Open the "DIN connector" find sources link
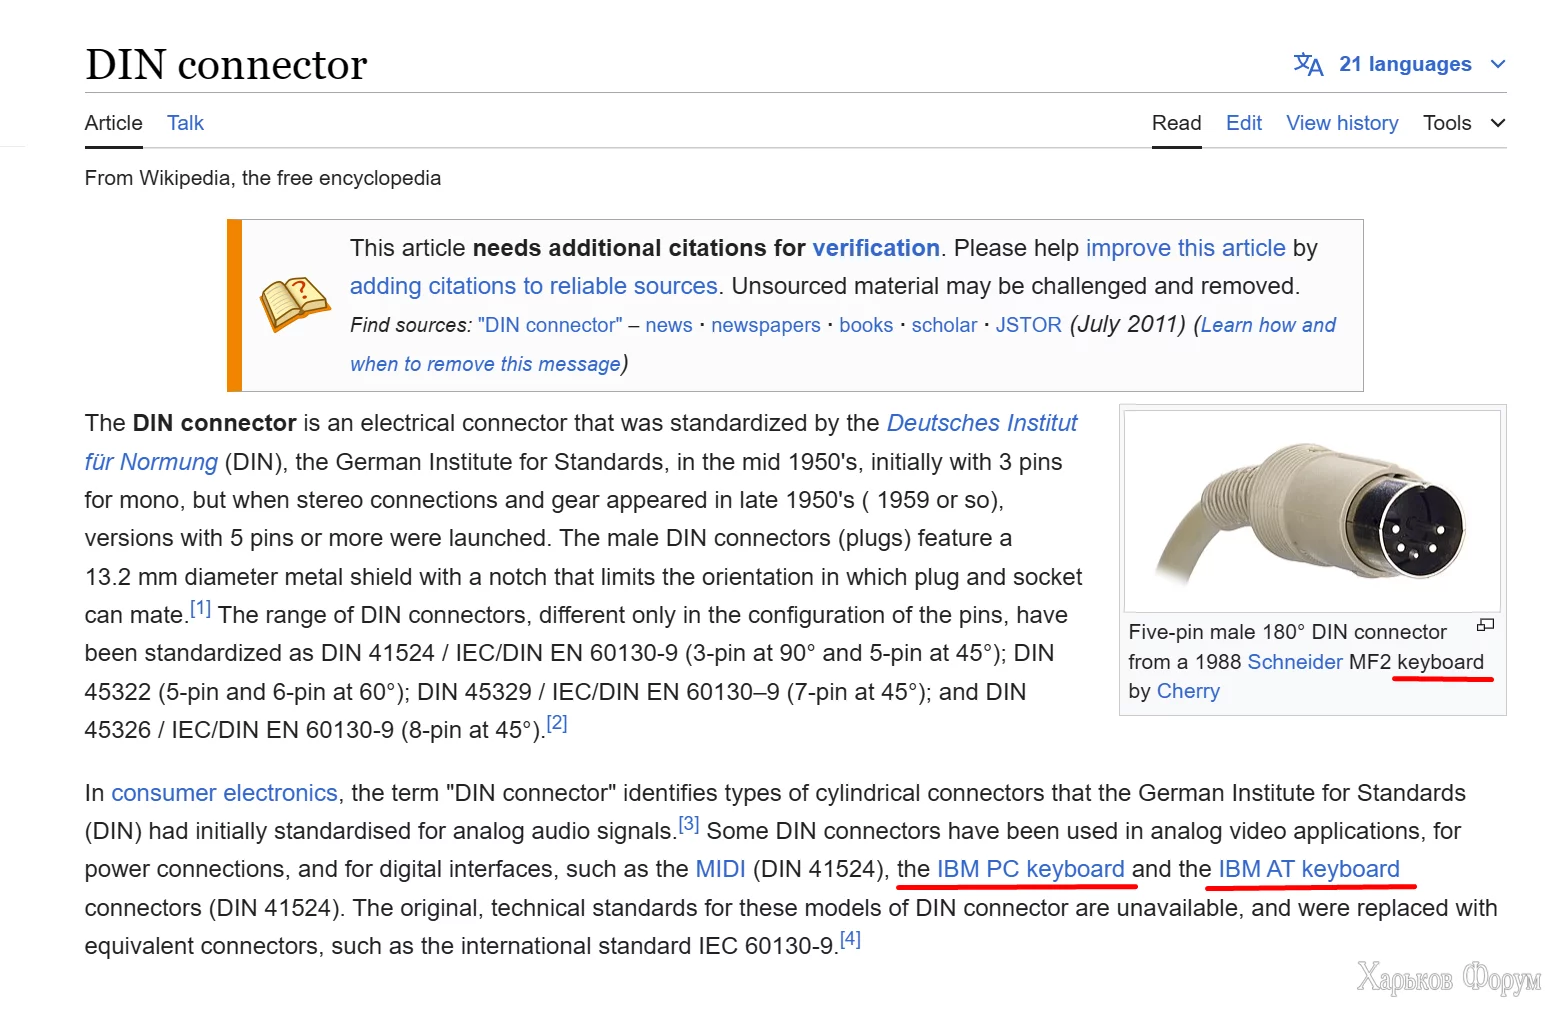Viewport: 1559px width, 1013px height. coord(550,325)
